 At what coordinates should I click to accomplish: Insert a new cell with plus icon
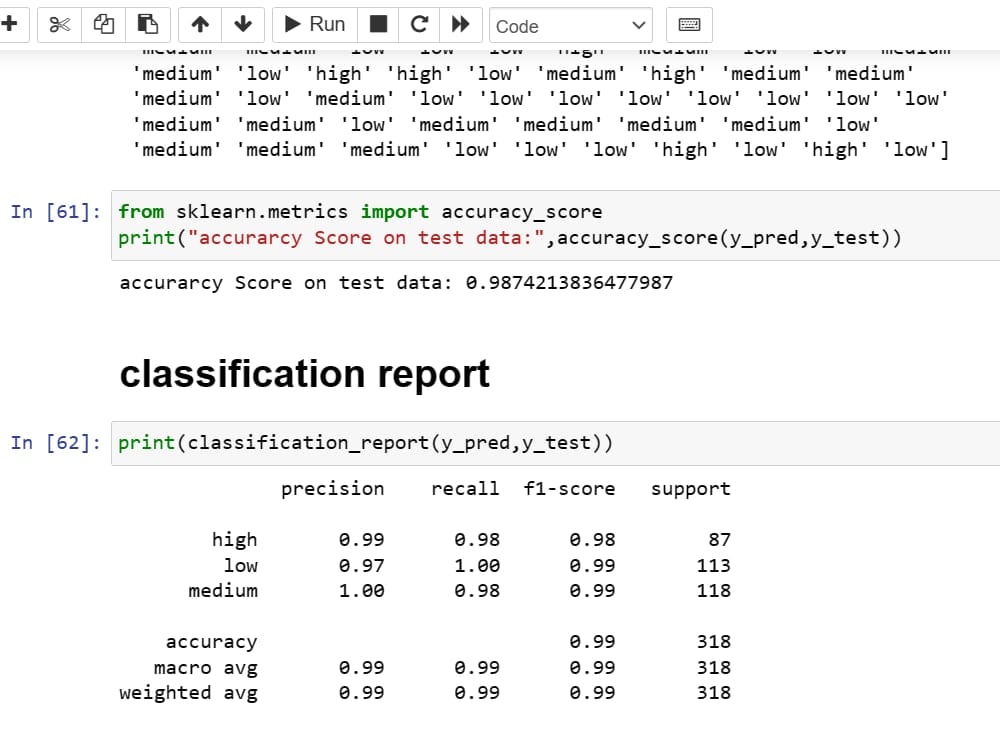(x=10, y=24)
